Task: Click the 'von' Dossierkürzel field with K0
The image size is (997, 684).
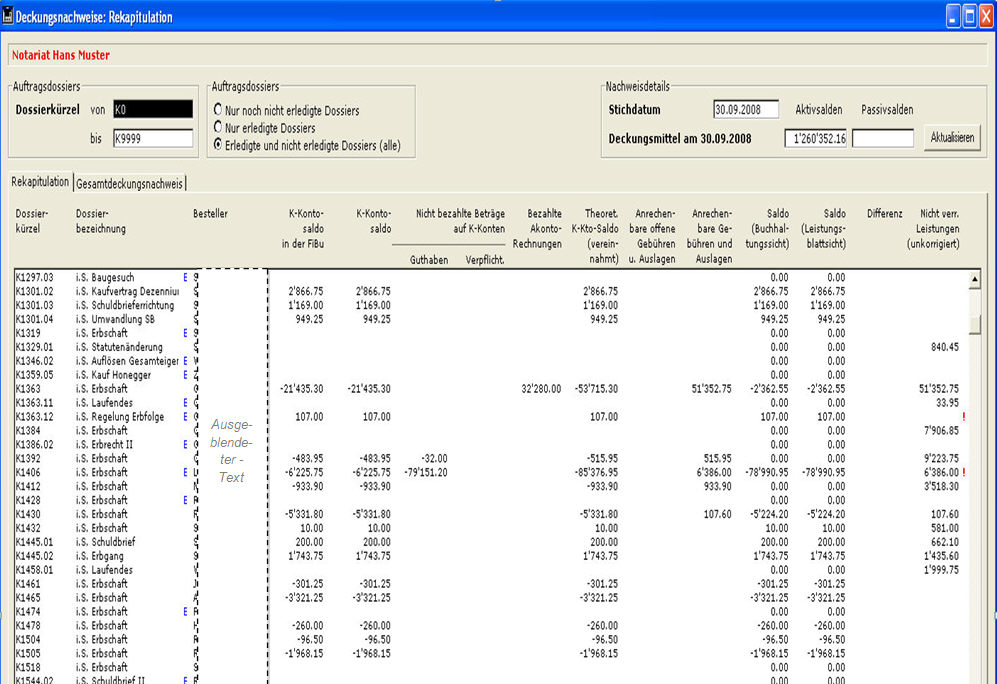Action: coord(152,110)
